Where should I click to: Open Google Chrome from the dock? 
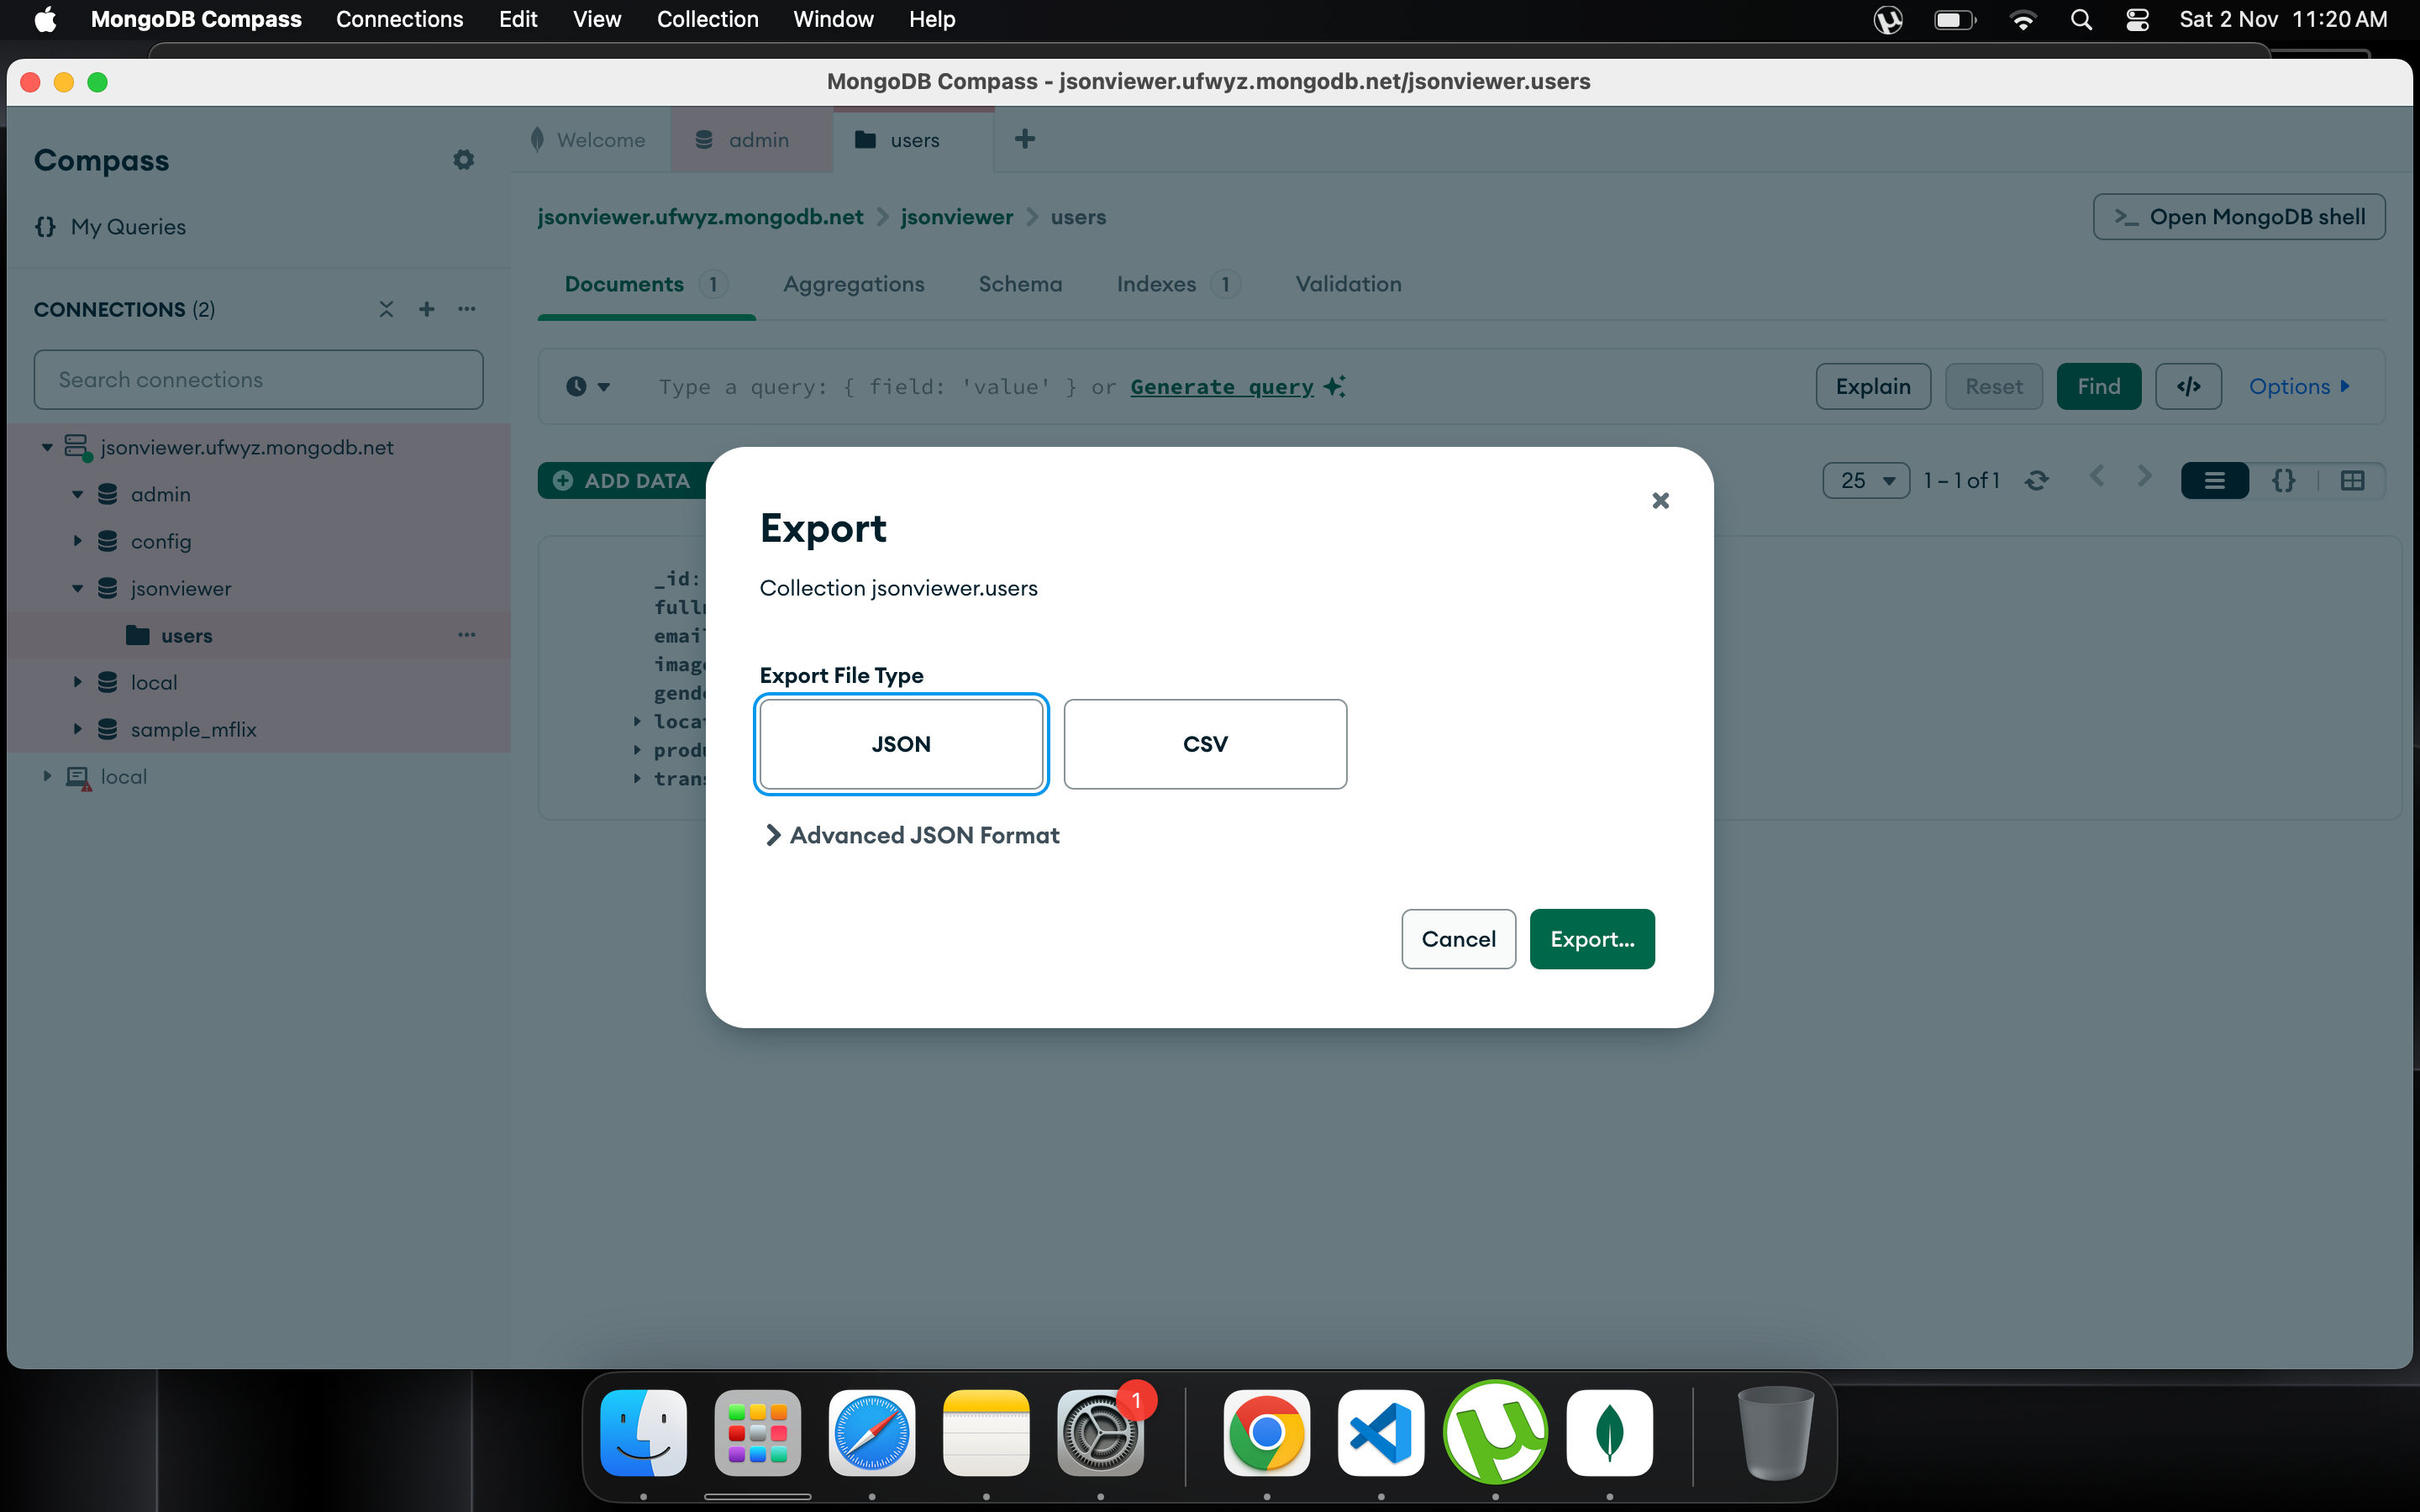1267,1433
